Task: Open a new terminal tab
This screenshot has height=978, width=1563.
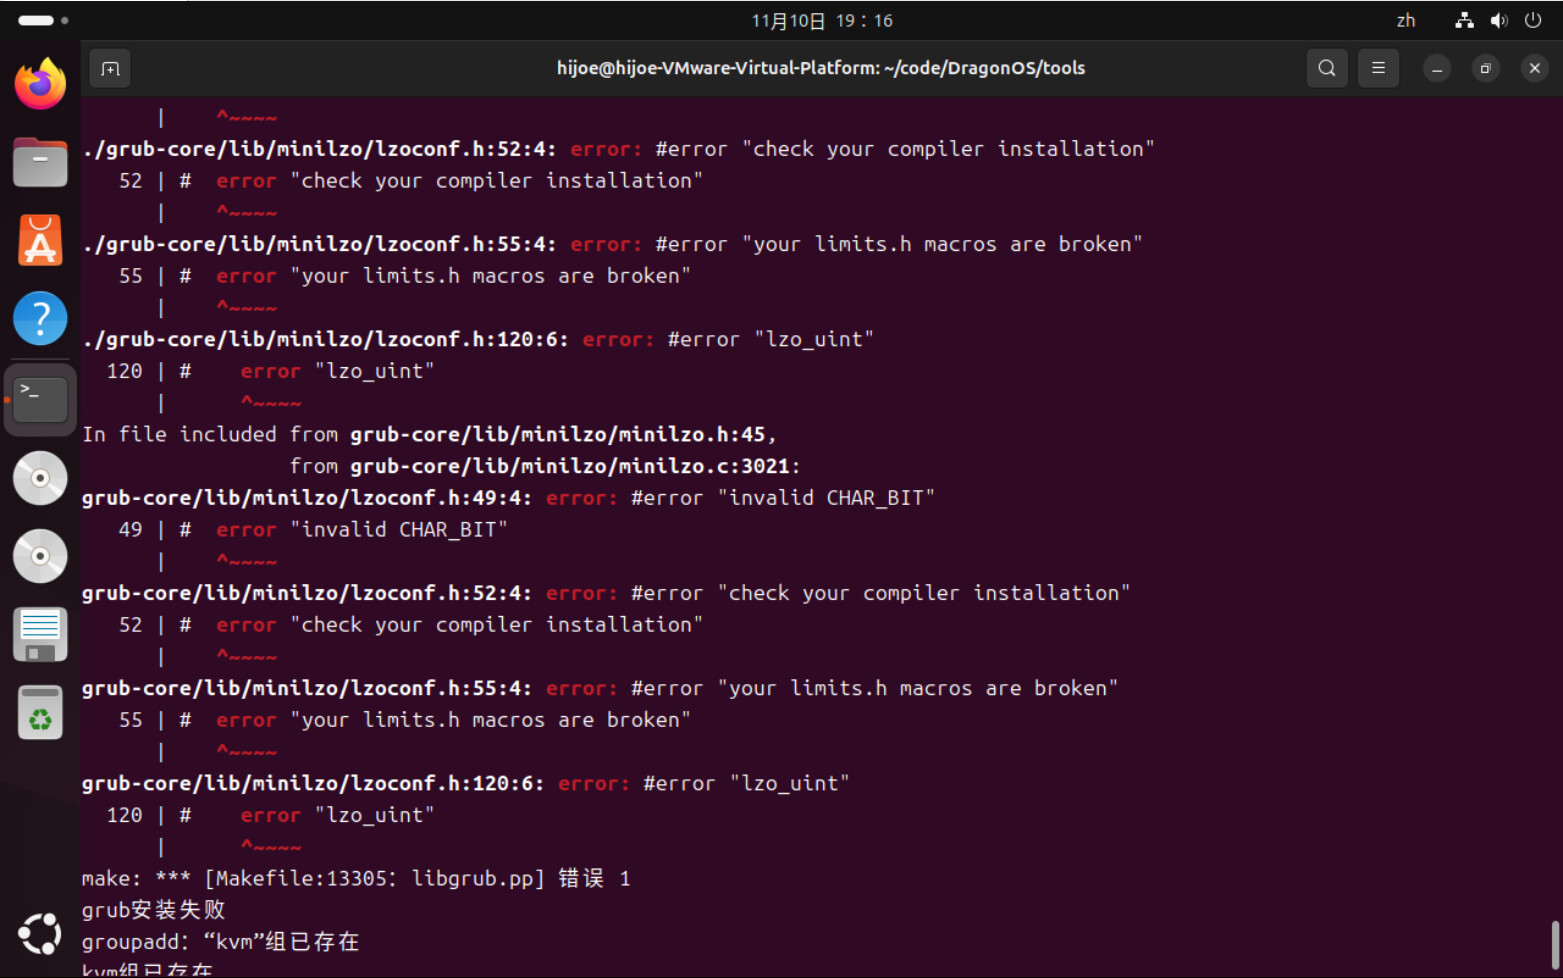Action: pyautogui.click(x=110, y=69)
